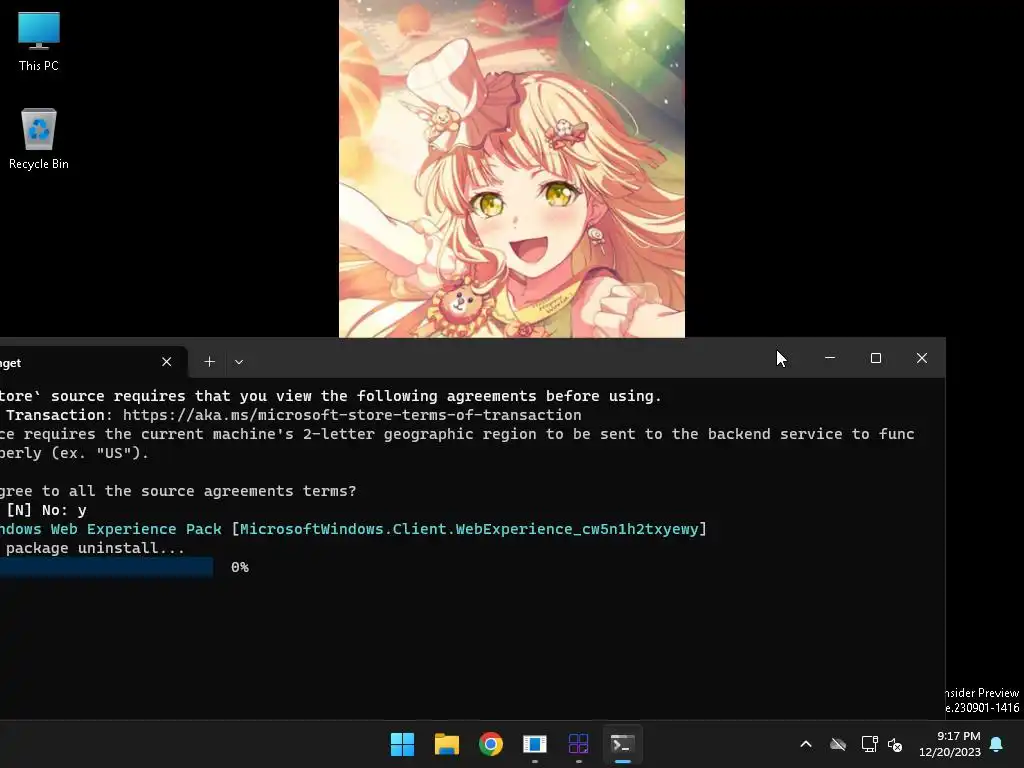Viewport: 1024px width, 768px height.
Task: Switch to Terminal app on taskbar
Action: click(x=622, y=744)
